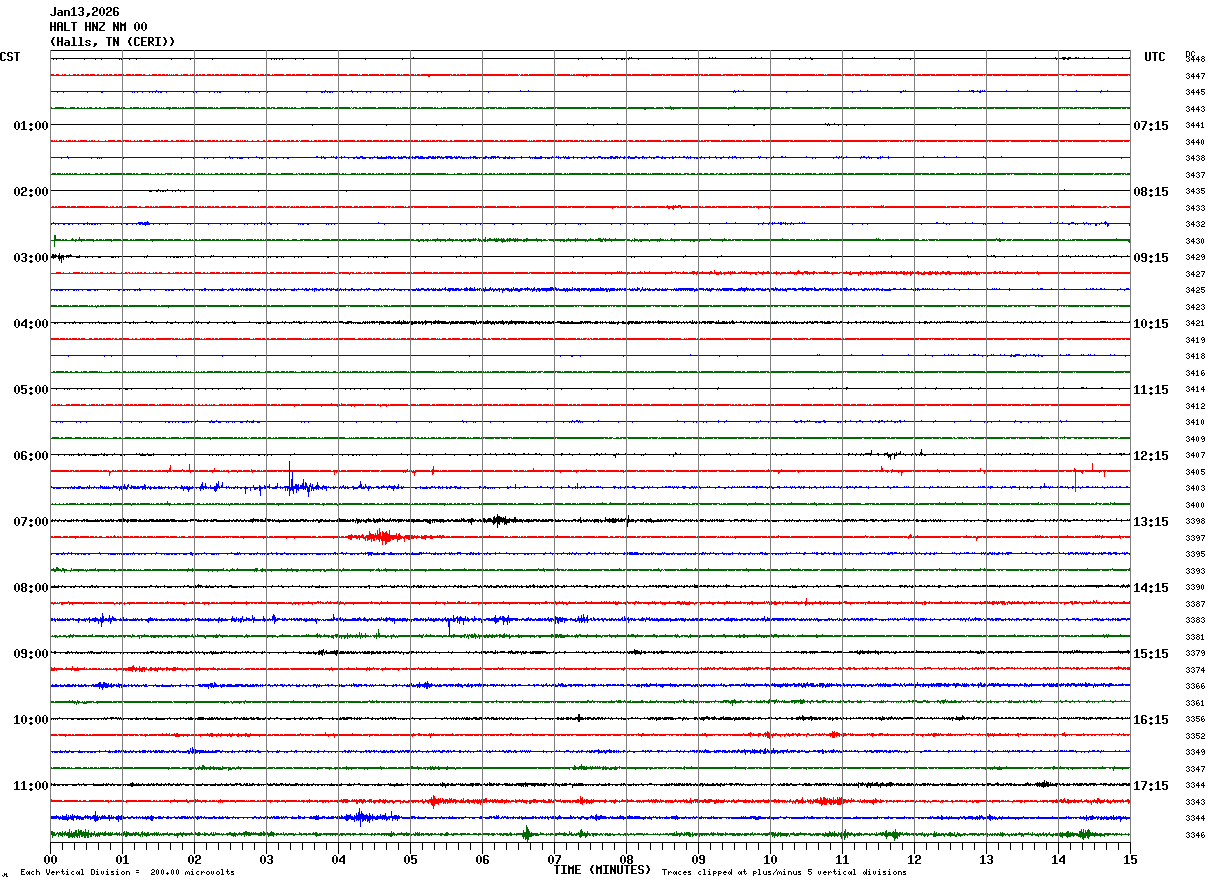This screenshot has width=1210, height=886.
Task: Click the DC offset value '3398'
Action: coord(1195,522)
